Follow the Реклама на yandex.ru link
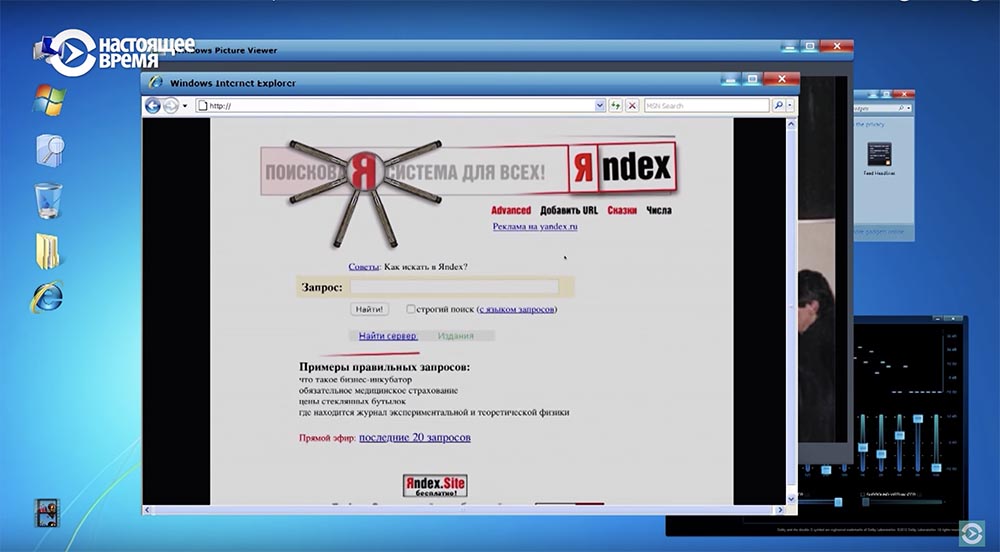1000x552 pixels. click(535, 226)
